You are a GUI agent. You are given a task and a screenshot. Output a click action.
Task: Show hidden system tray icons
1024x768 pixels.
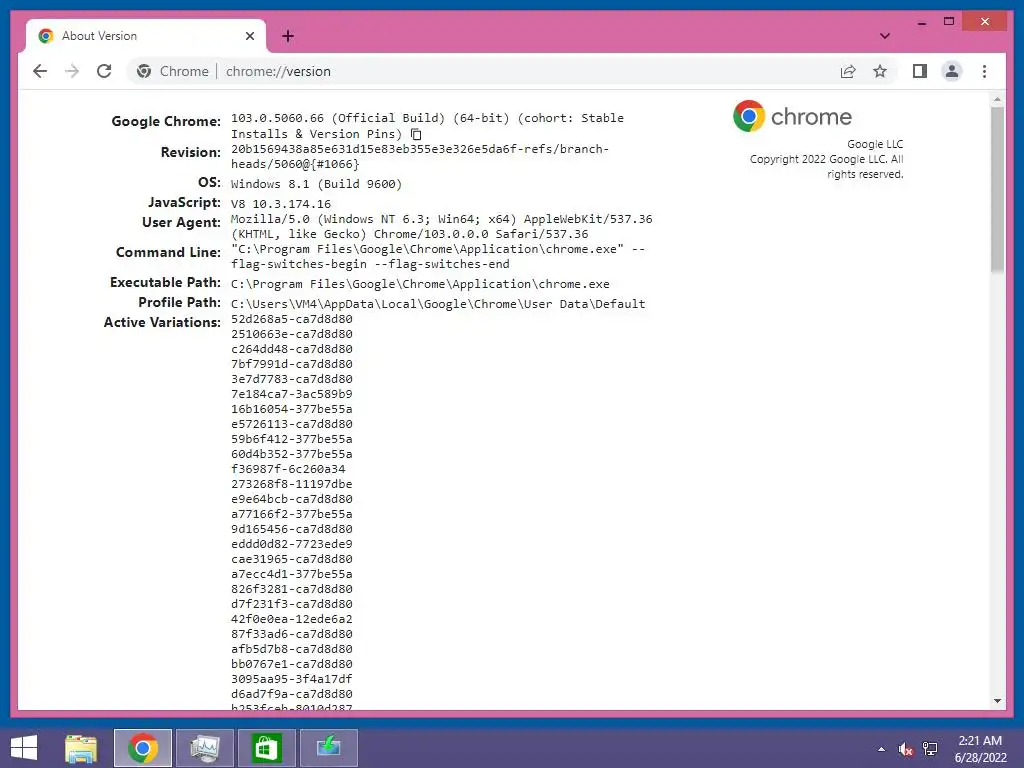pyautogui.click(x=882, y=749)
